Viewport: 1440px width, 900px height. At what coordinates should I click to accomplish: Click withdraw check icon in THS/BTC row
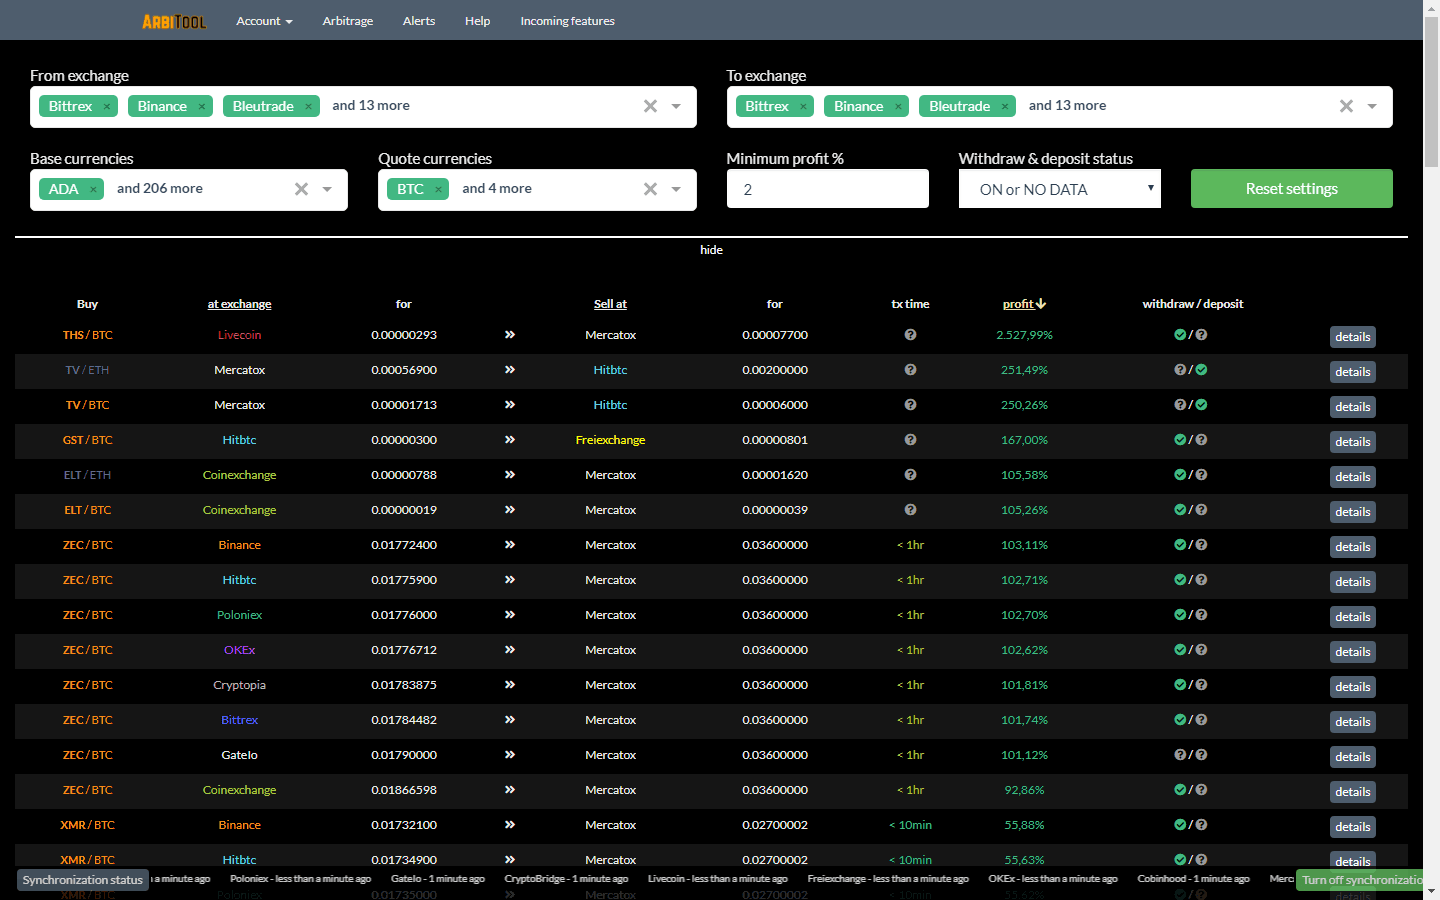(1180, 335)
